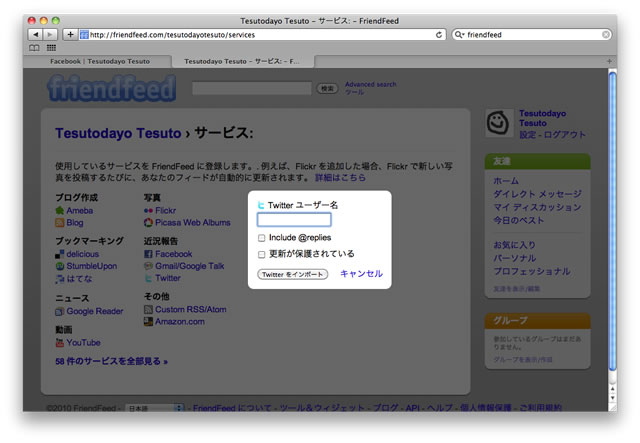Clear the friendfeed search with the X icon
This screenshot has height=443, width=640.
(606, 35)
